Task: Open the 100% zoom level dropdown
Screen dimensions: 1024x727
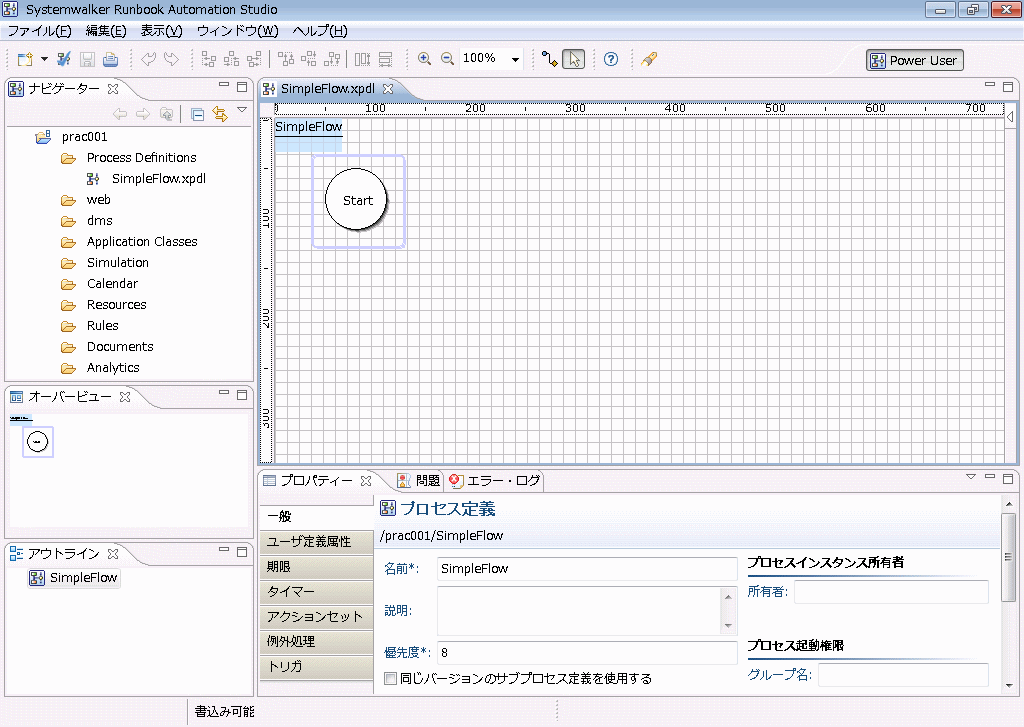Action: tap(515, 59)
